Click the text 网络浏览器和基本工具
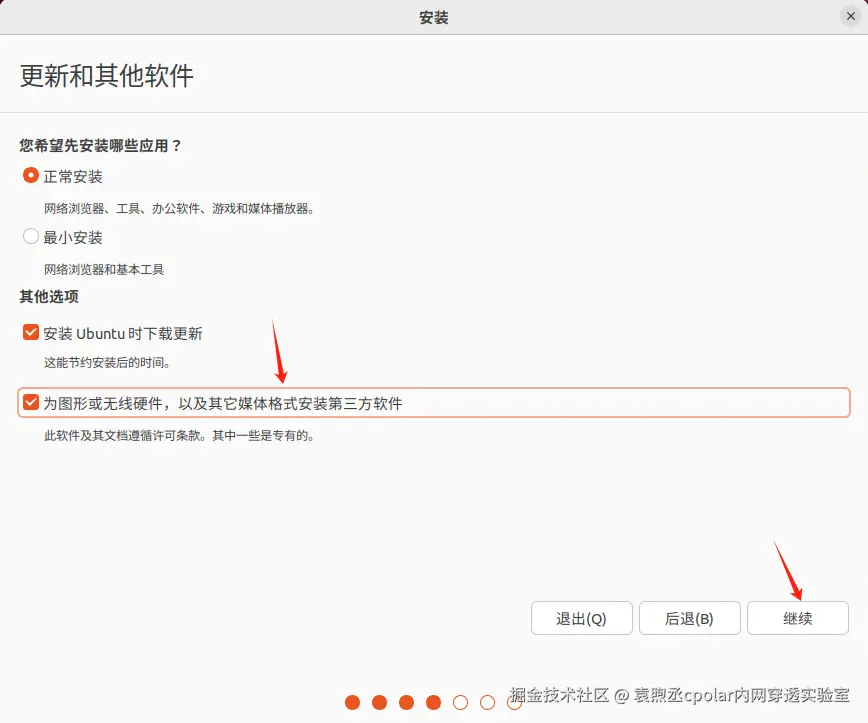This screenshot has width=868, height=723. 104,270
